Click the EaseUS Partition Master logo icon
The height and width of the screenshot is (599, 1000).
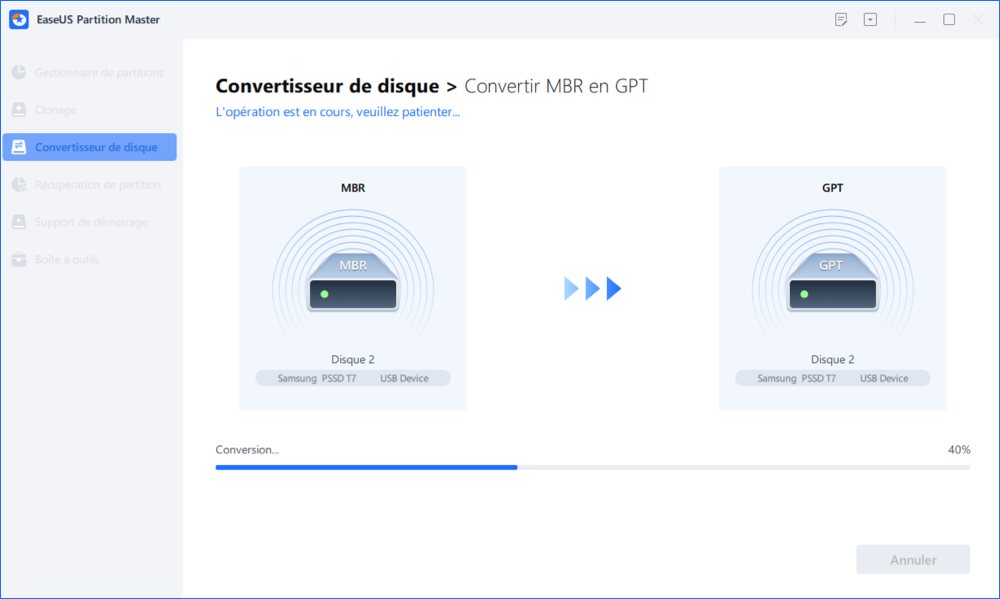20,20
